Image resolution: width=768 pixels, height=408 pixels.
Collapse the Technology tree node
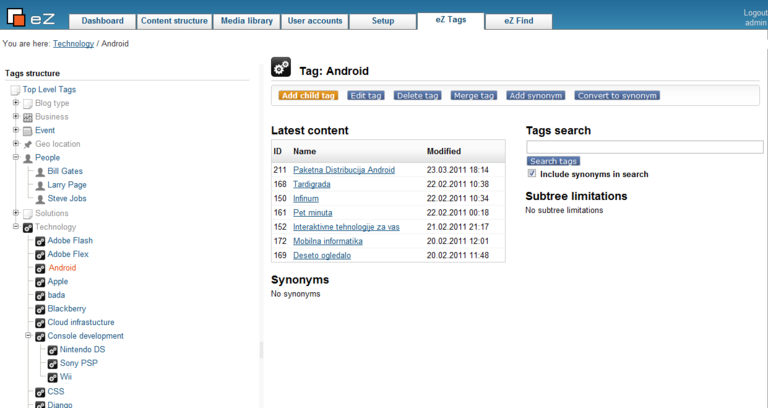(x=16, y=227)
